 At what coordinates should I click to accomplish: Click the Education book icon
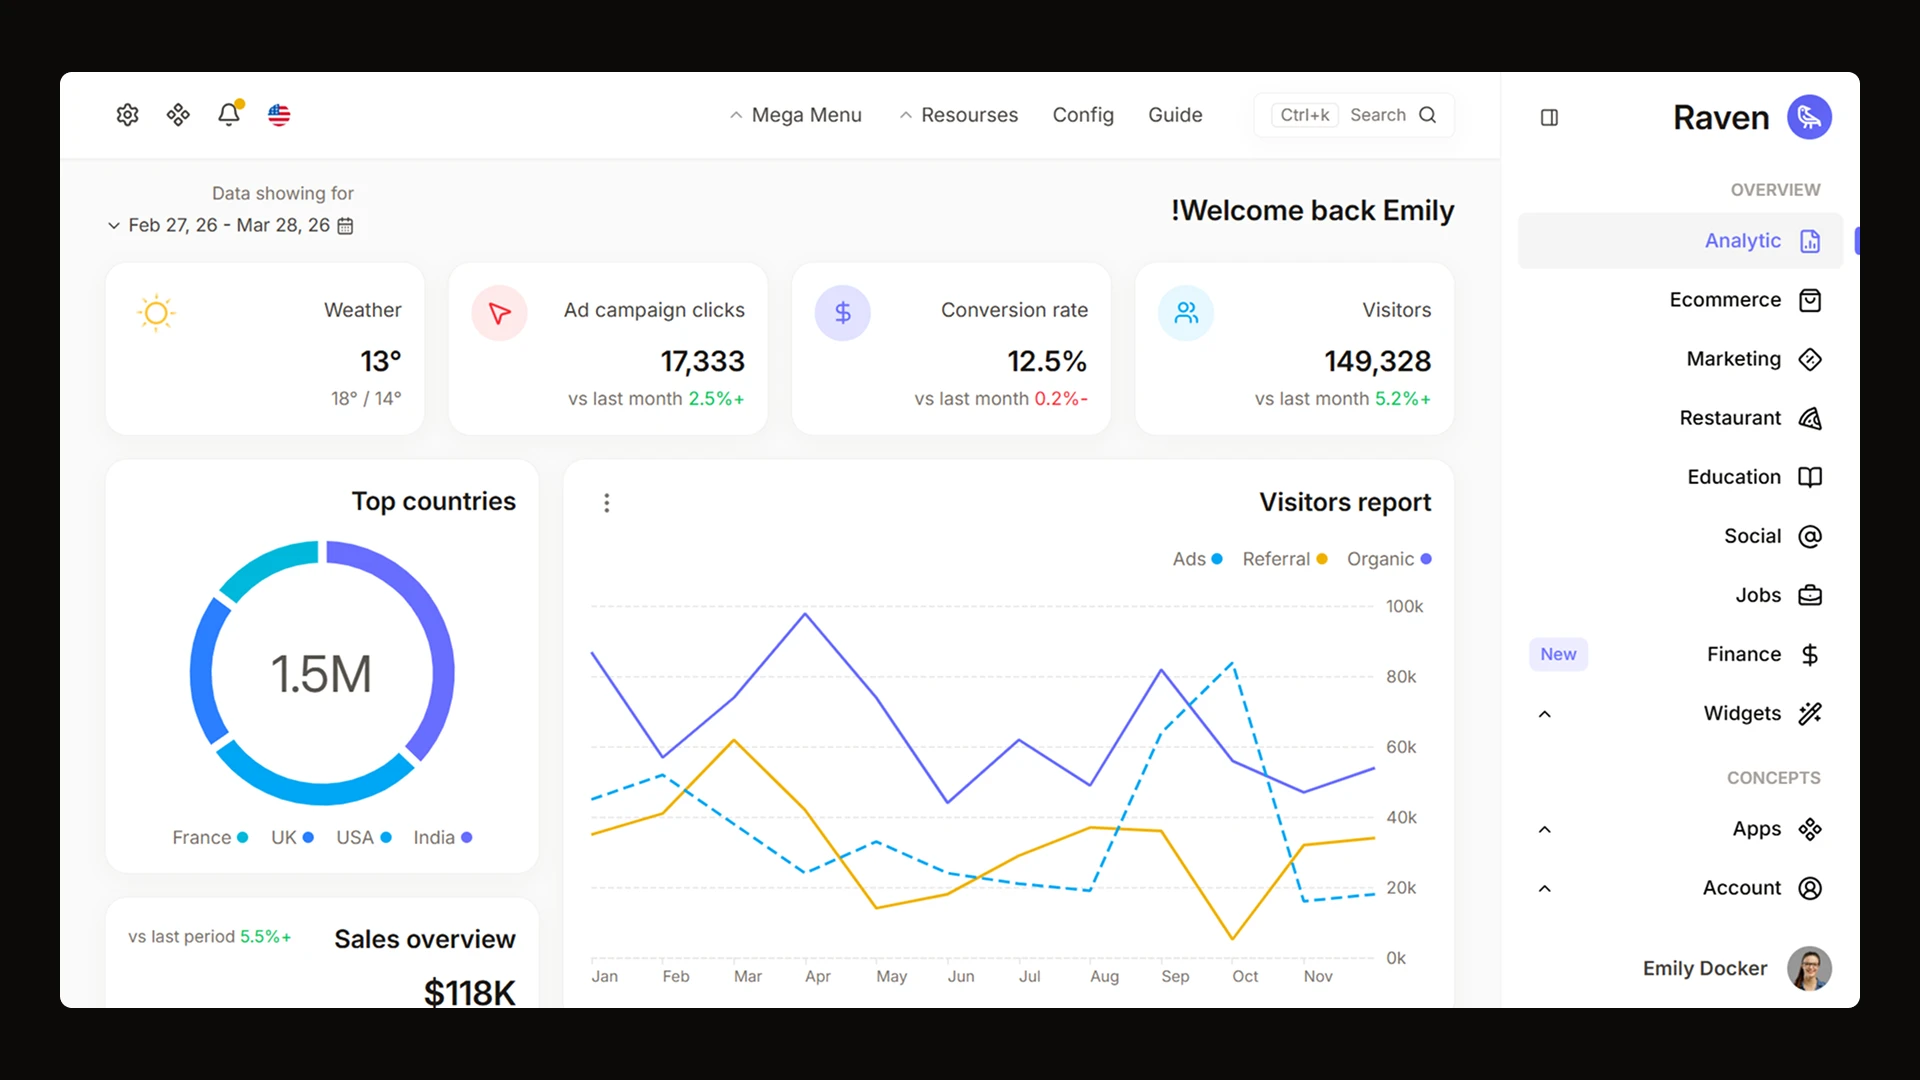pos(1810,477)
